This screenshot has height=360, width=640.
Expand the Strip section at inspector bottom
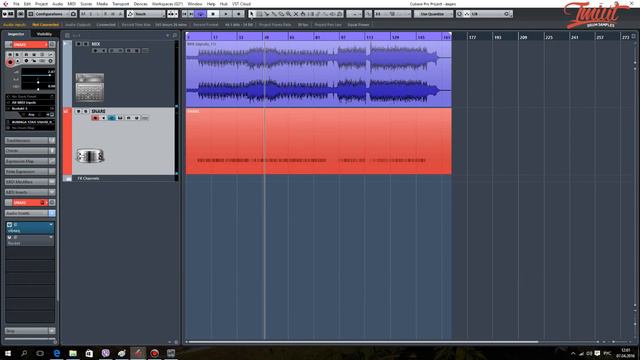[30, 331]
